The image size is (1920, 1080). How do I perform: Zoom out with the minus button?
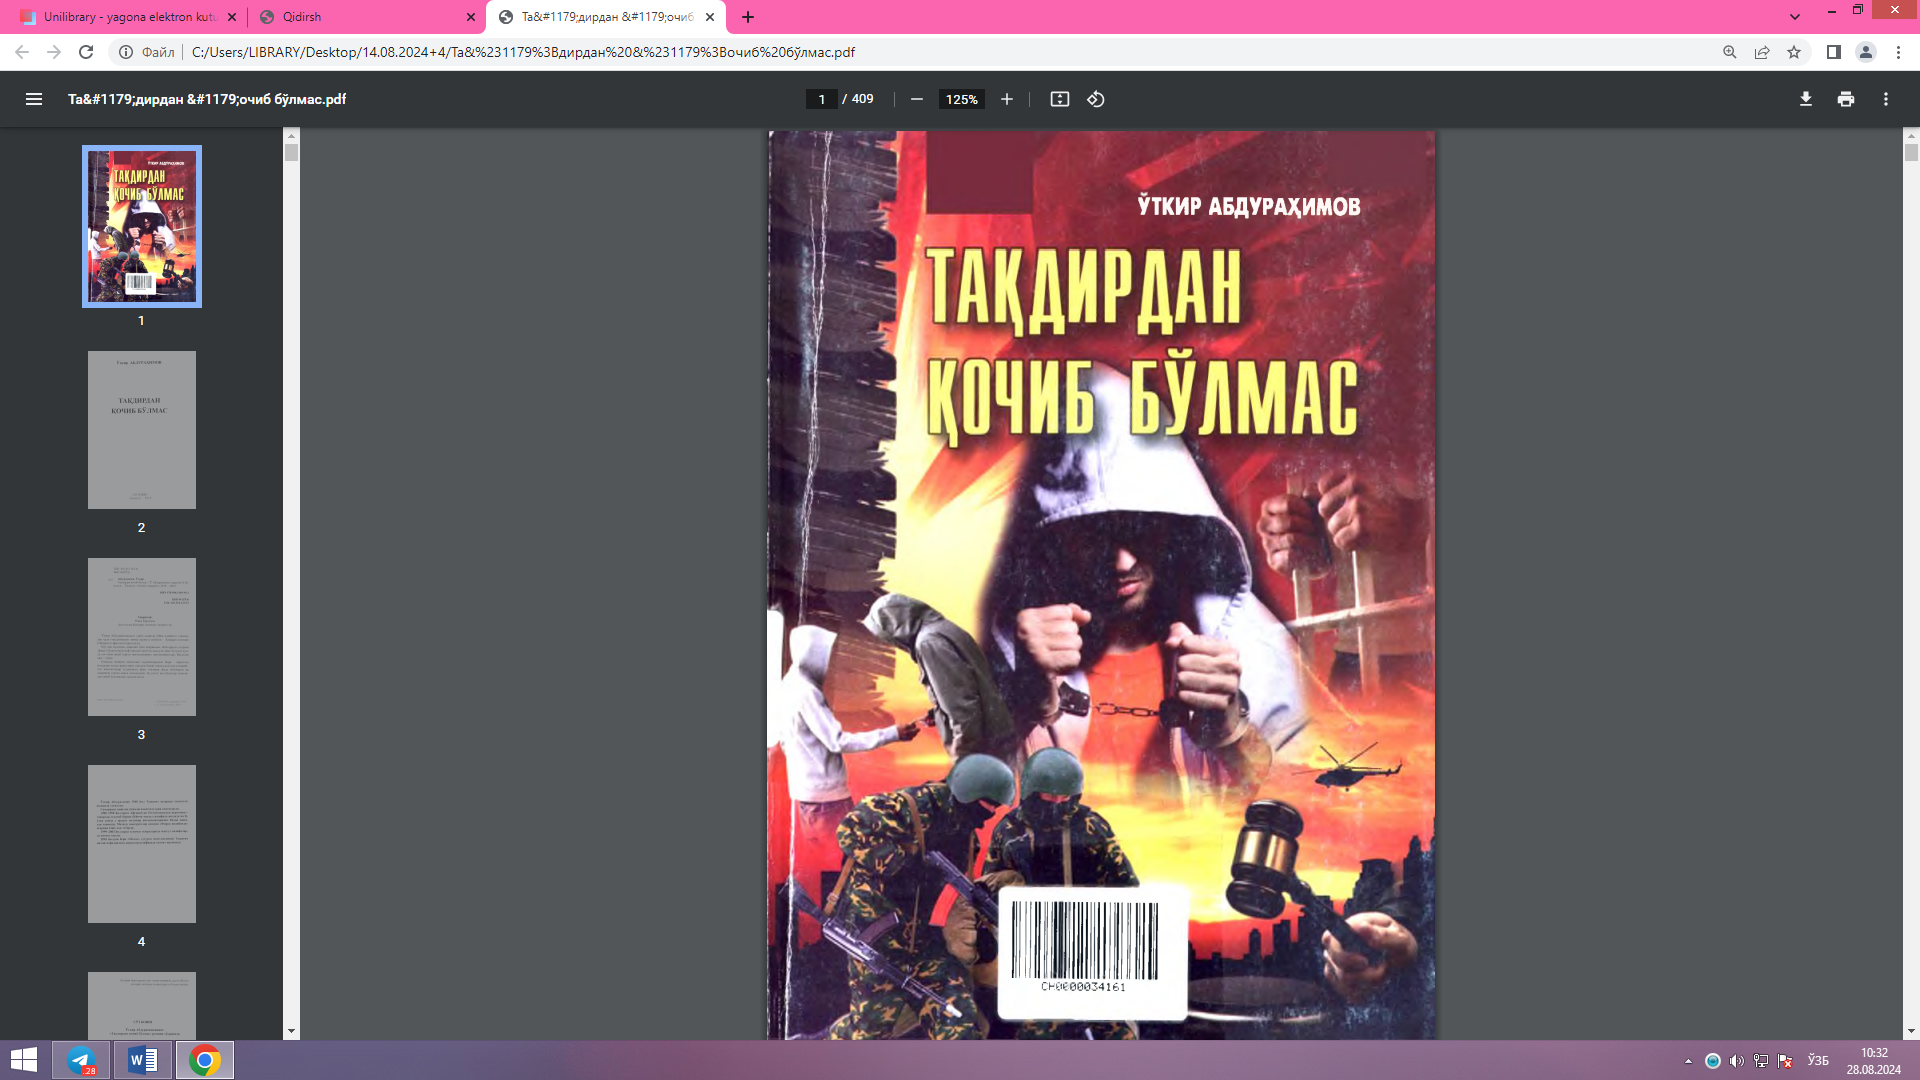point(917,99)
